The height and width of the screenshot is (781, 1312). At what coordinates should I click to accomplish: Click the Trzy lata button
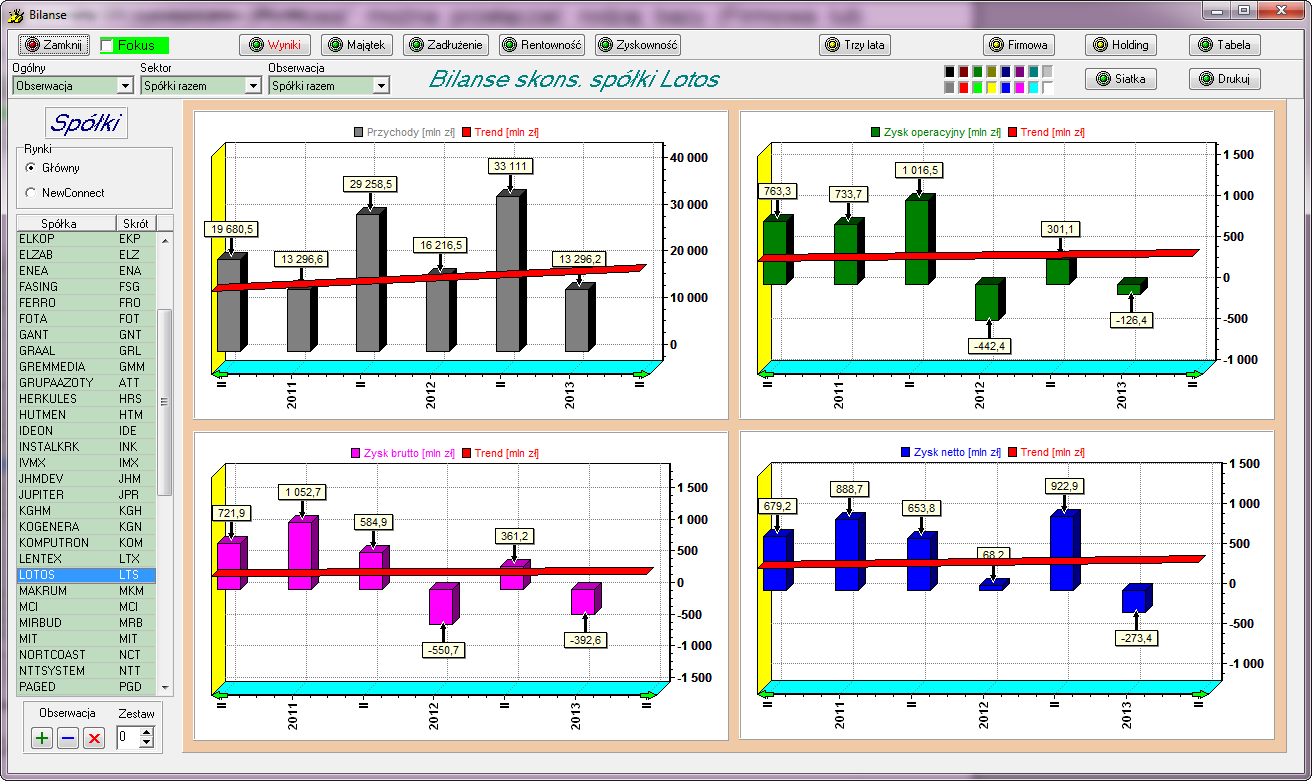coord(855,45)
